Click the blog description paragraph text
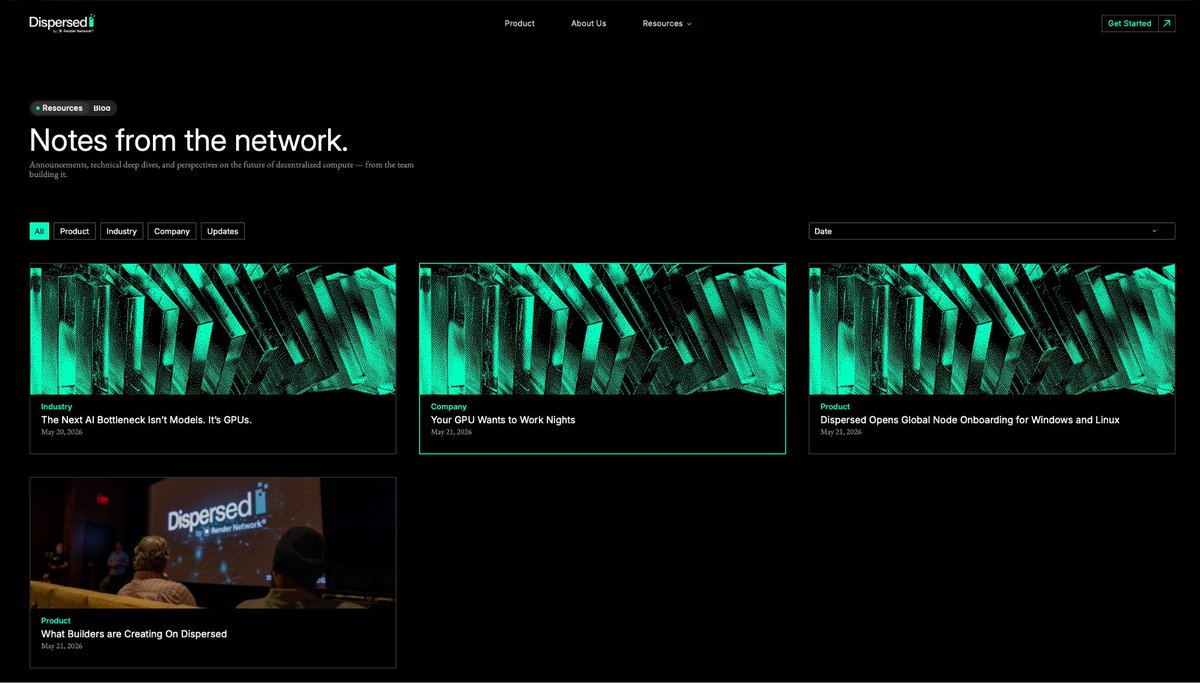The image size is (1200, 683). tap(222, 169)
